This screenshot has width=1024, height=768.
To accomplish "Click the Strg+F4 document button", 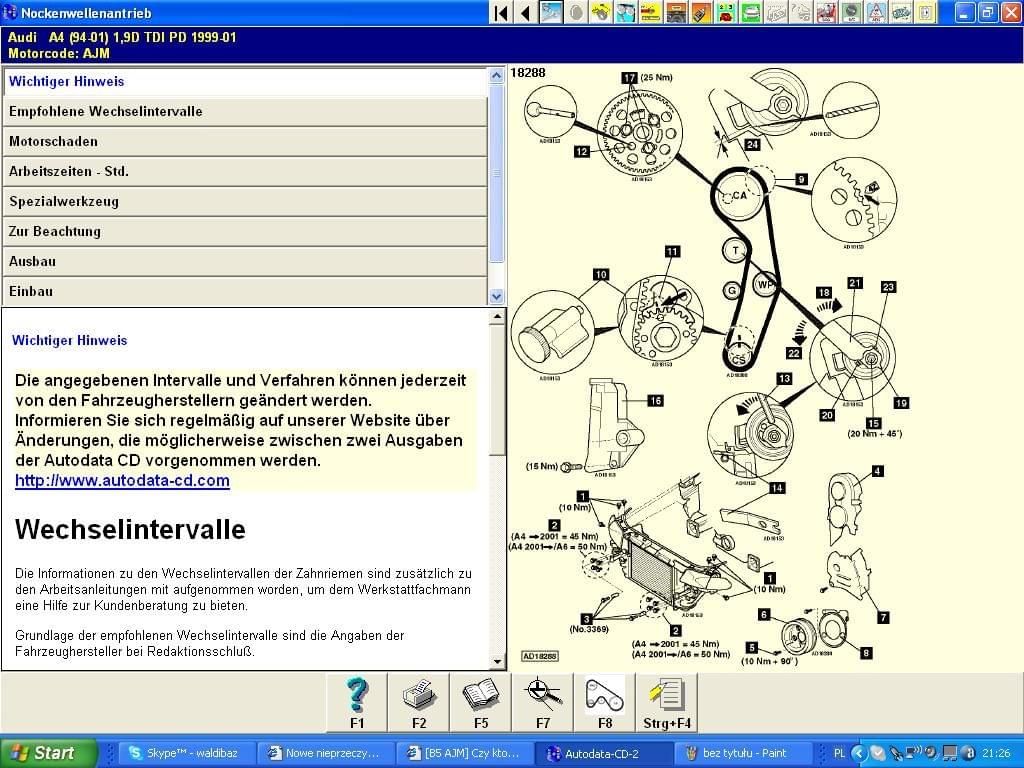I will tap(667, 702).
